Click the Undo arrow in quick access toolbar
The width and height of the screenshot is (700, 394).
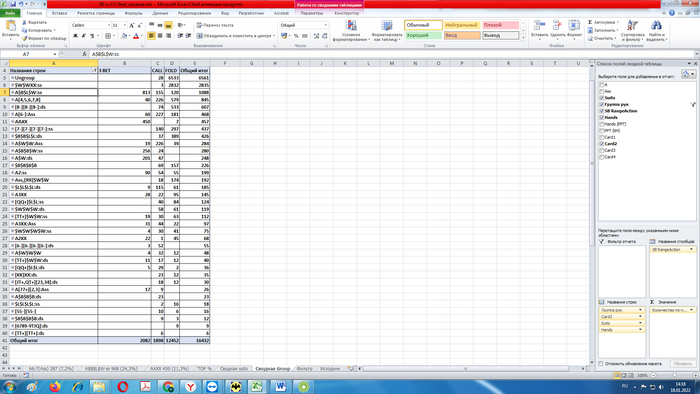pos(21,4)
